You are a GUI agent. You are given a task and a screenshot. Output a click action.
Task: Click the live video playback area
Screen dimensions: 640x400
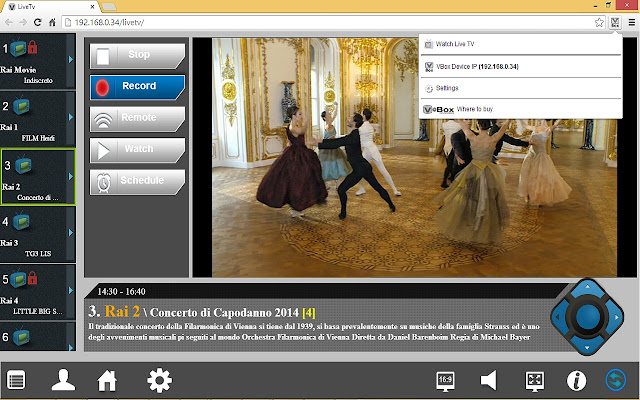[x=414, y=158]
